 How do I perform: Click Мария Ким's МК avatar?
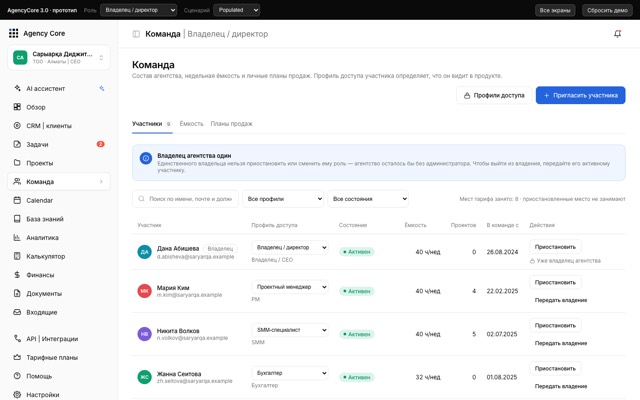[144, 291]
